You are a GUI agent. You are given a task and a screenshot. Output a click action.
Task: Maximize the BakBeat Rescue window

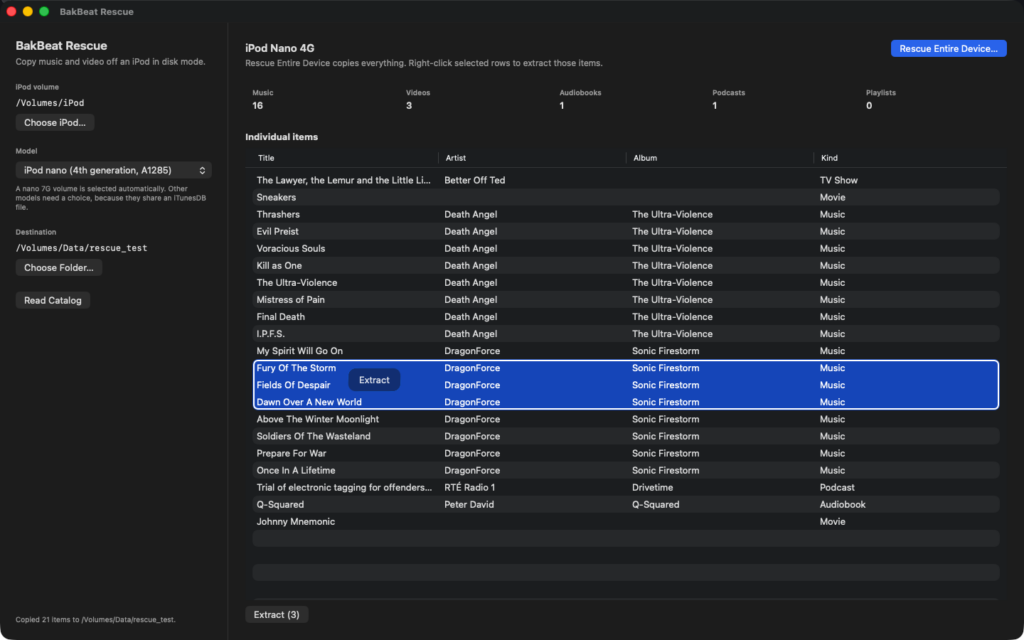[x=44, y=11]
